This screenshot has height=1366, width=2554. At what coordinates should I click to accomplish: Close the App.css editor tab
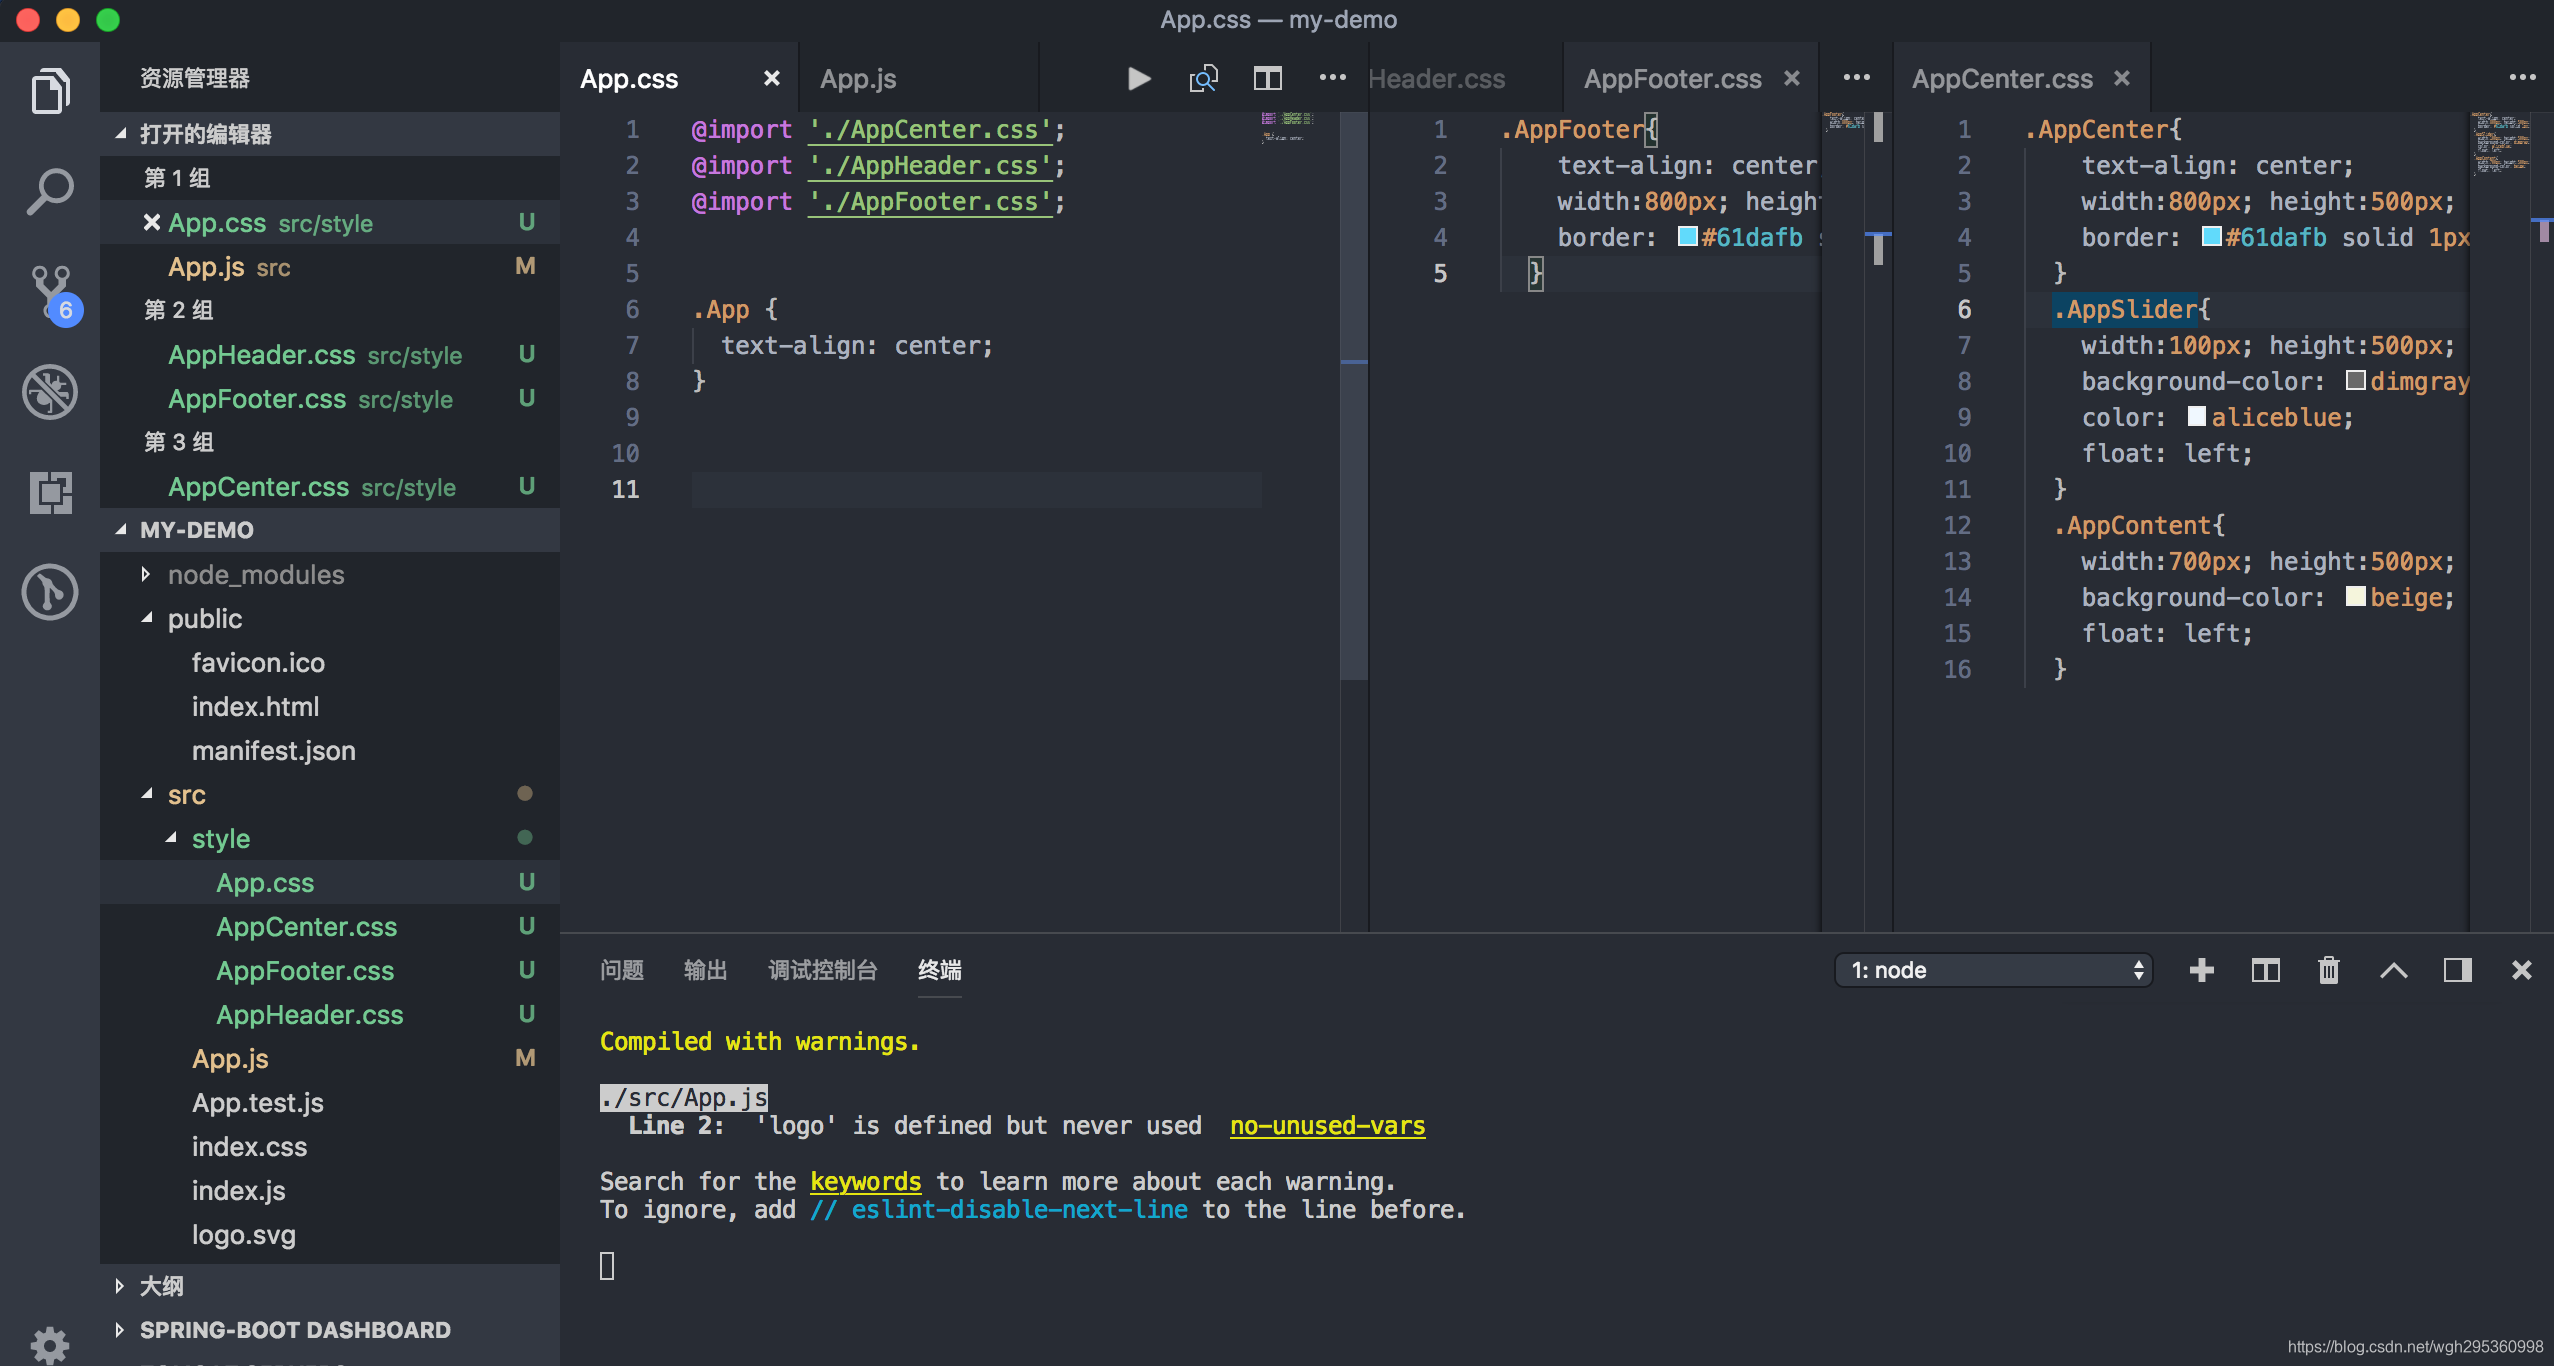point(771,78)
